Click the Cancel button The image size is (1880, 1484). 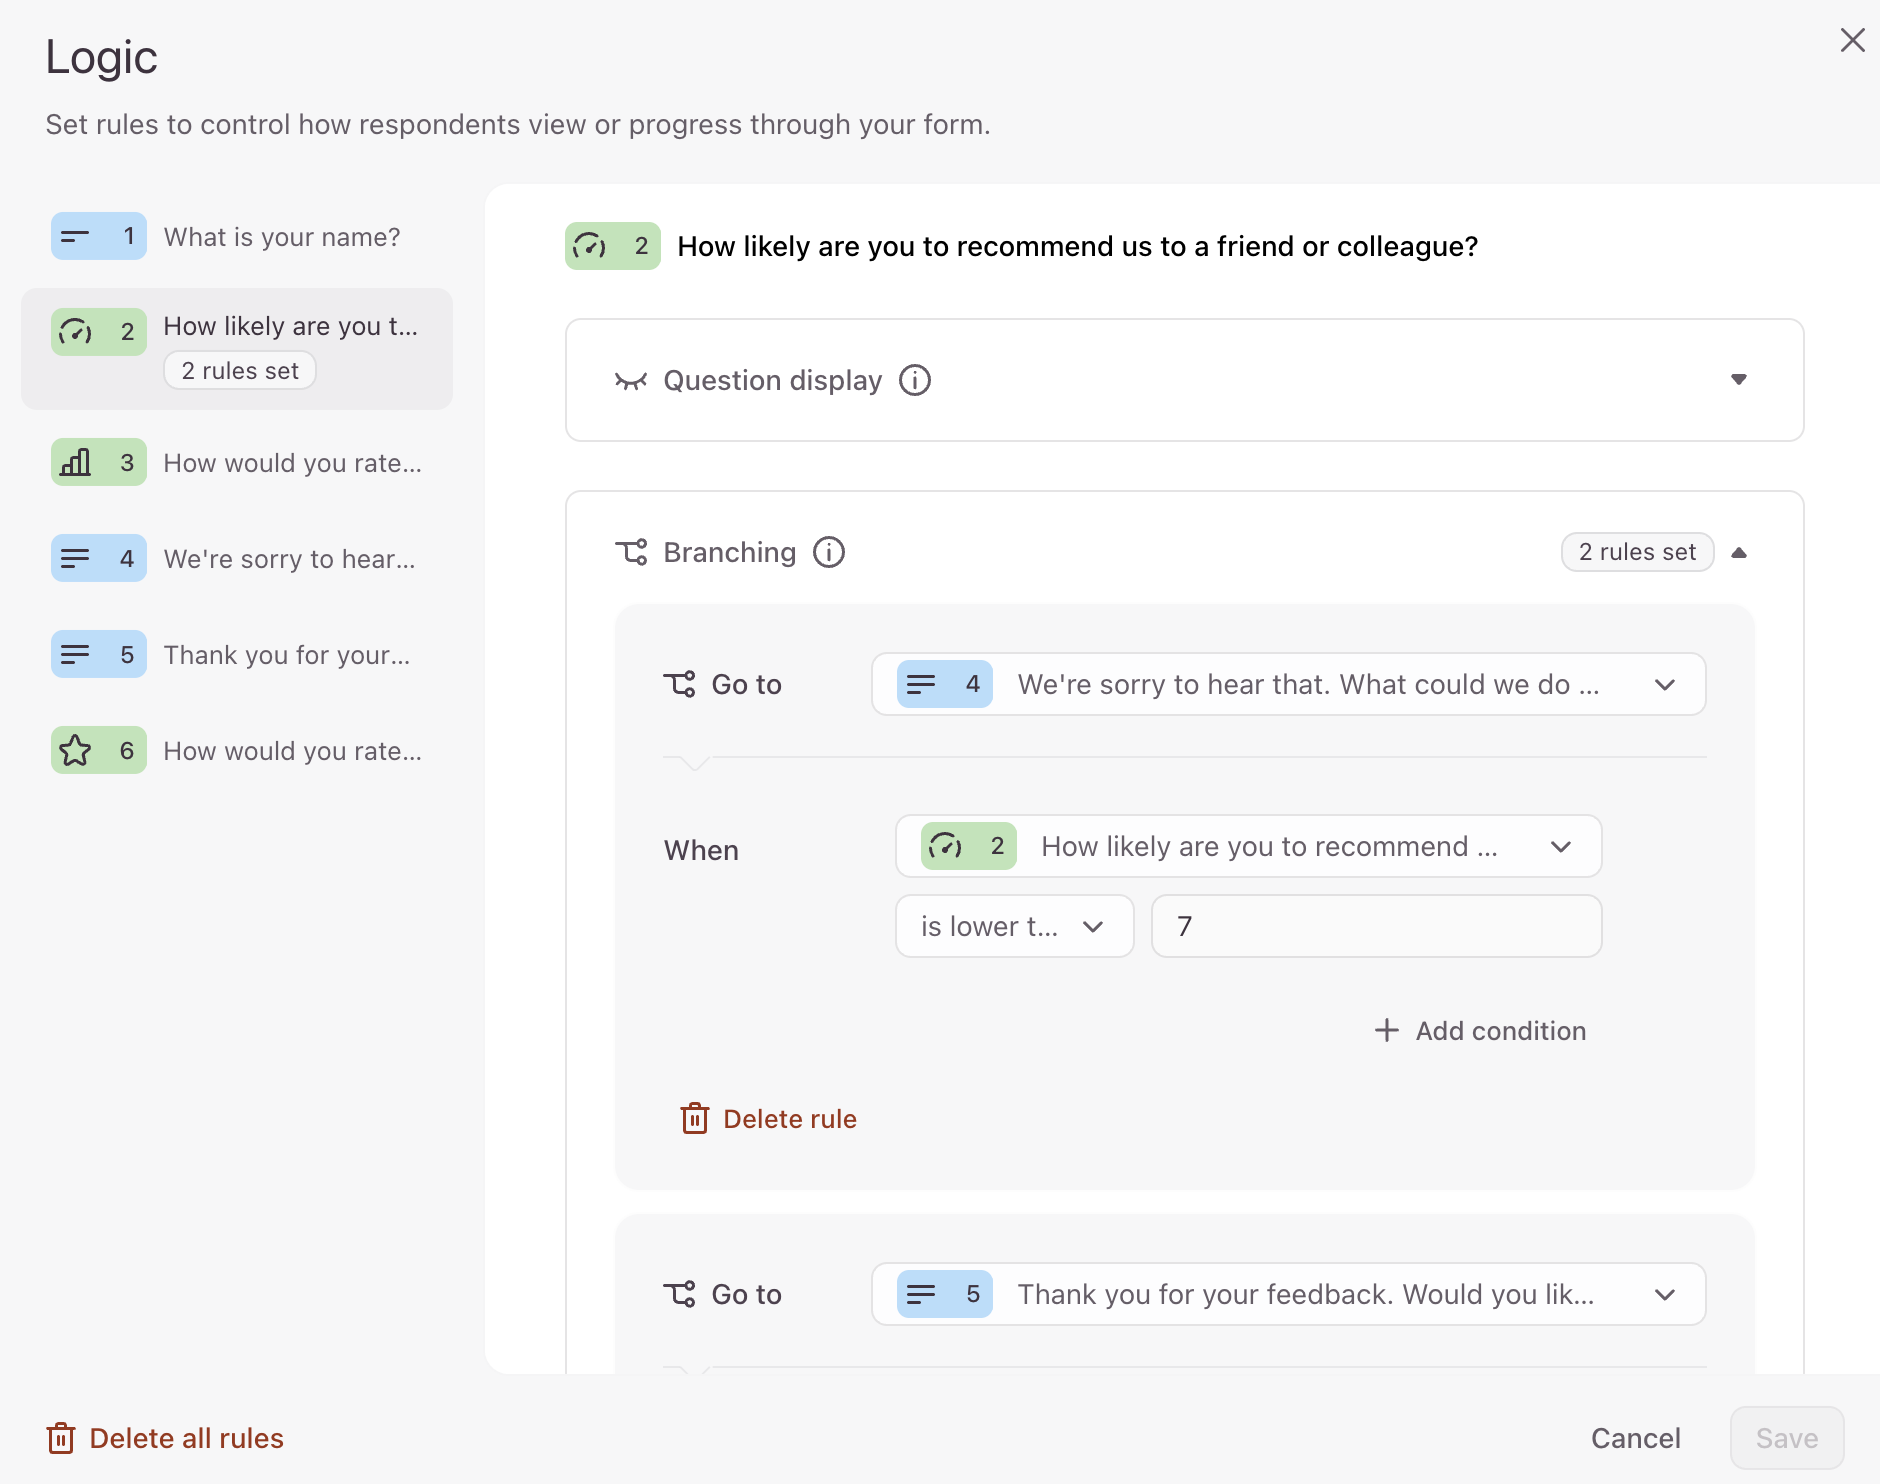tap(1635, 1438)
